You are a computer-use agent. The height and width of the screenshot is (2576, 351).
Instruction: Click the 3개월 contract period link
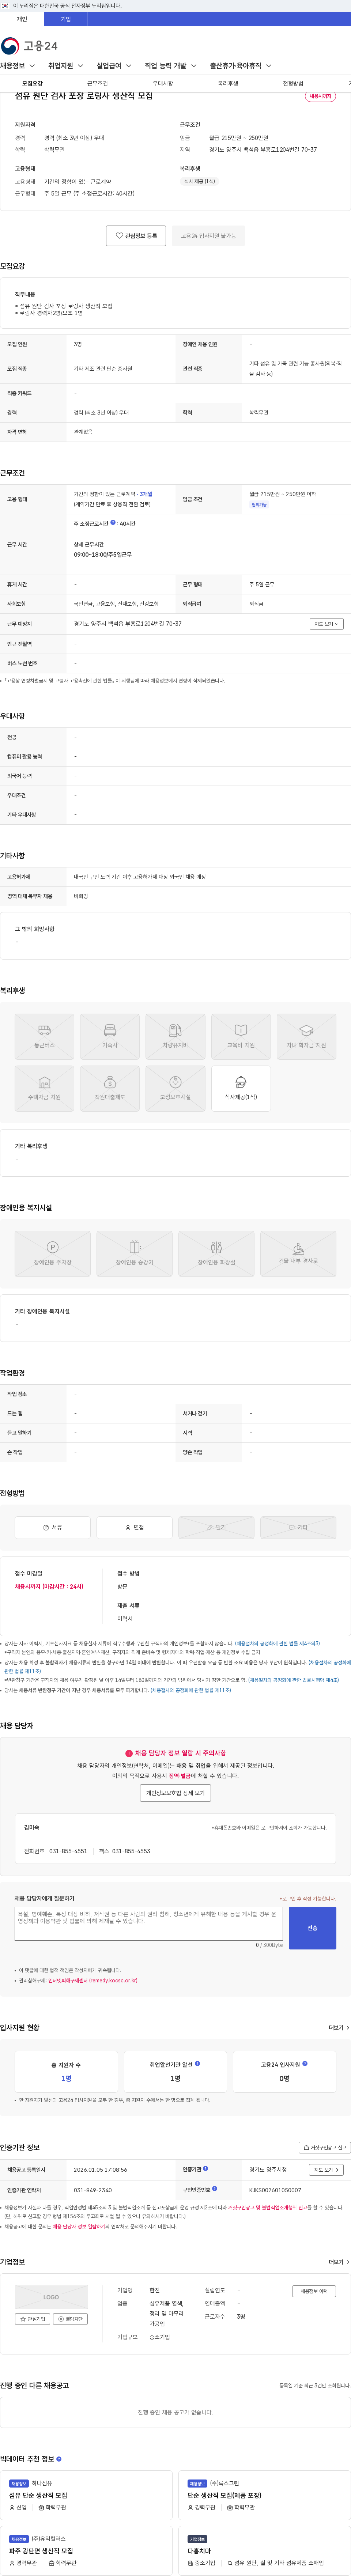[x=146, y=494]
